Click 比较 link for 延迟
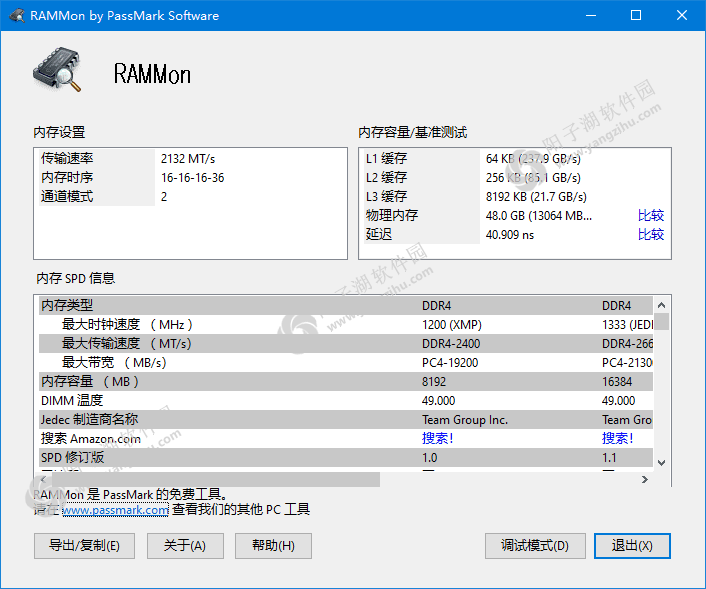Image resolution: width=706 pixels, height=589 pixels. click(651, 234)
